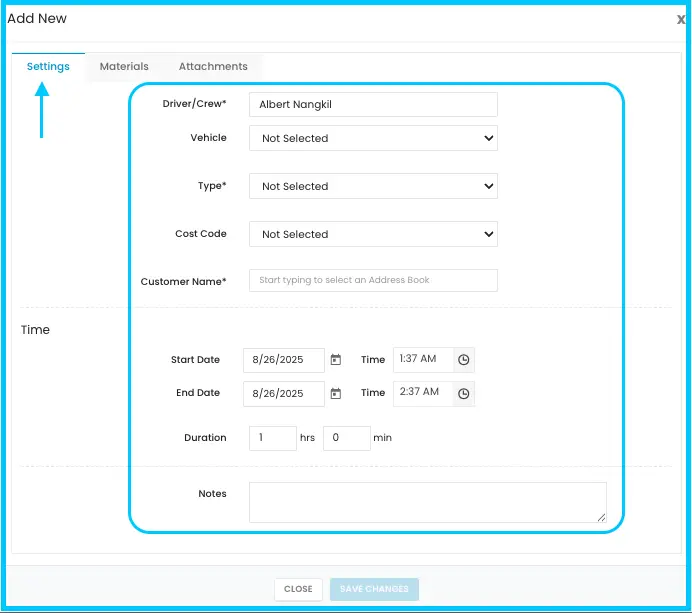Click the Customer Name address book field
This screenshot has height=613, width=692.
[373, 280]
